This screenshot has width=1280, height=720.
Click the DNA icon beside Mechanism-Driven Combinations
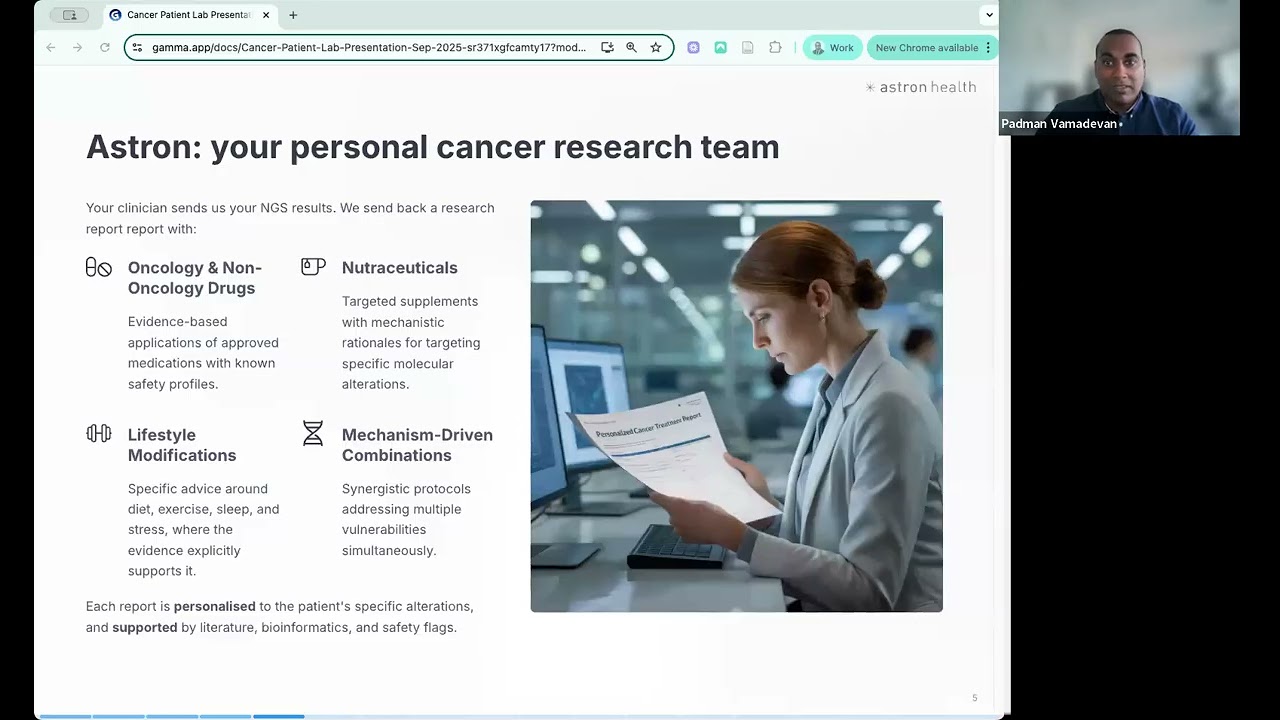[x=313, y=433]
